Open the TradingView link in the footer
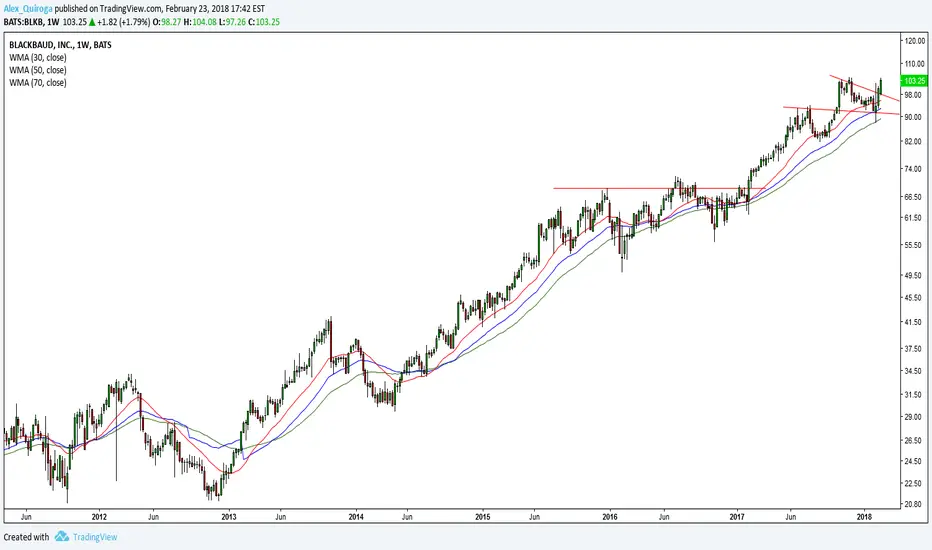The image size is (932, 550). [95, 537]
